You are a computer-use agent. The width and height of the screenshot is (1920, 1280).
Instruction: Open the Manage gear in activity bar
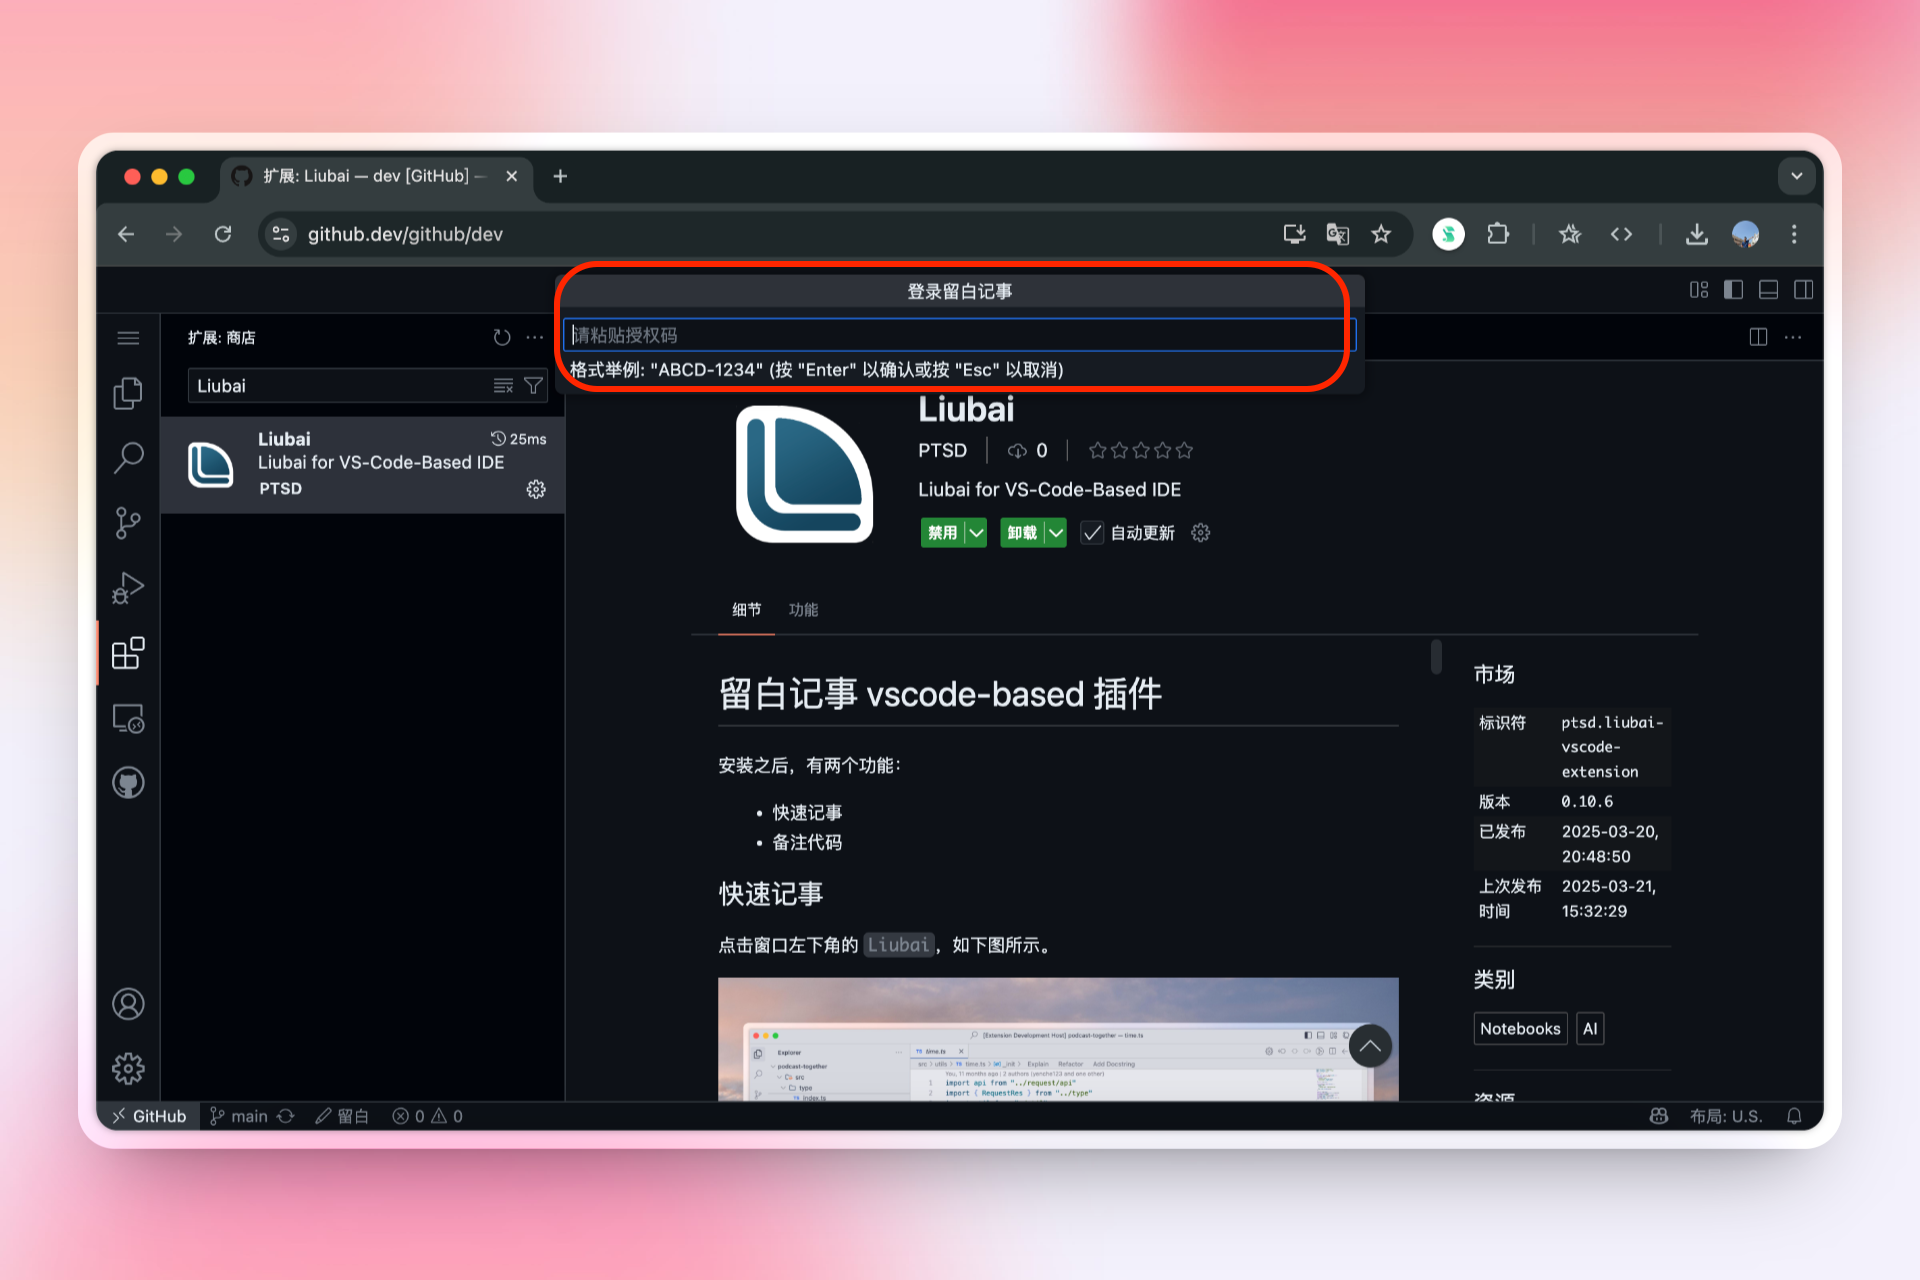tap(128, 1069)
